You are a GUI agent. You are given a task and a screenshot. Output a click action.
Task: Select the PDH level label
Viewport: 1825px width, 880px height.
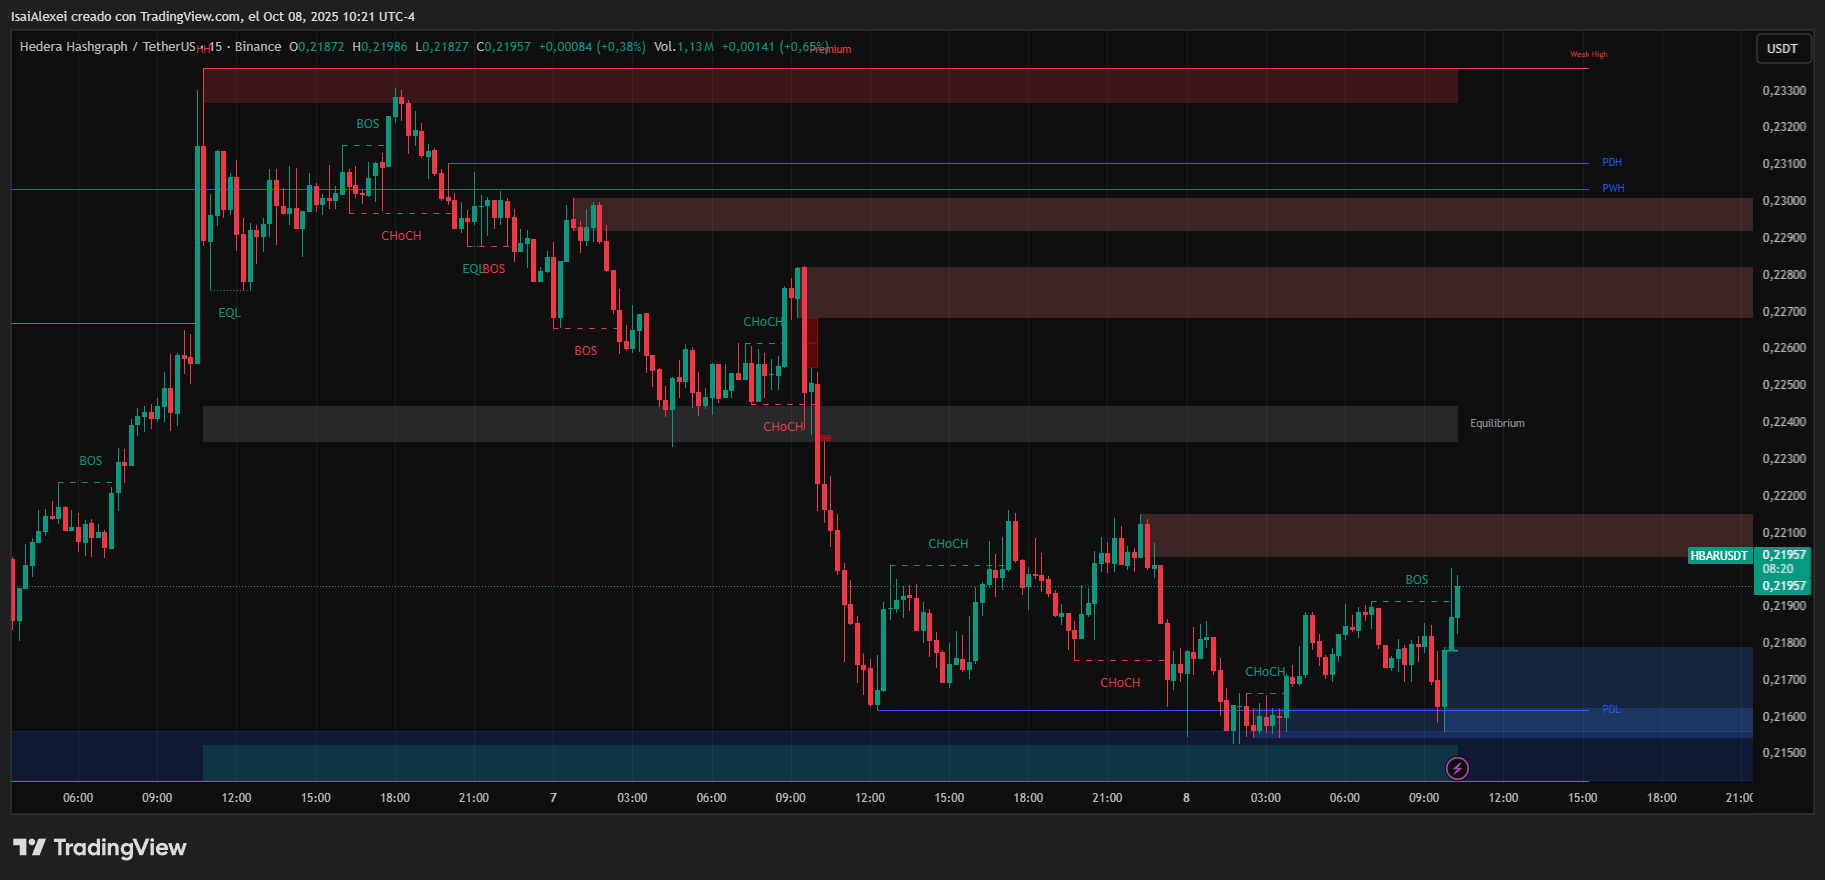coord(1612,162)
